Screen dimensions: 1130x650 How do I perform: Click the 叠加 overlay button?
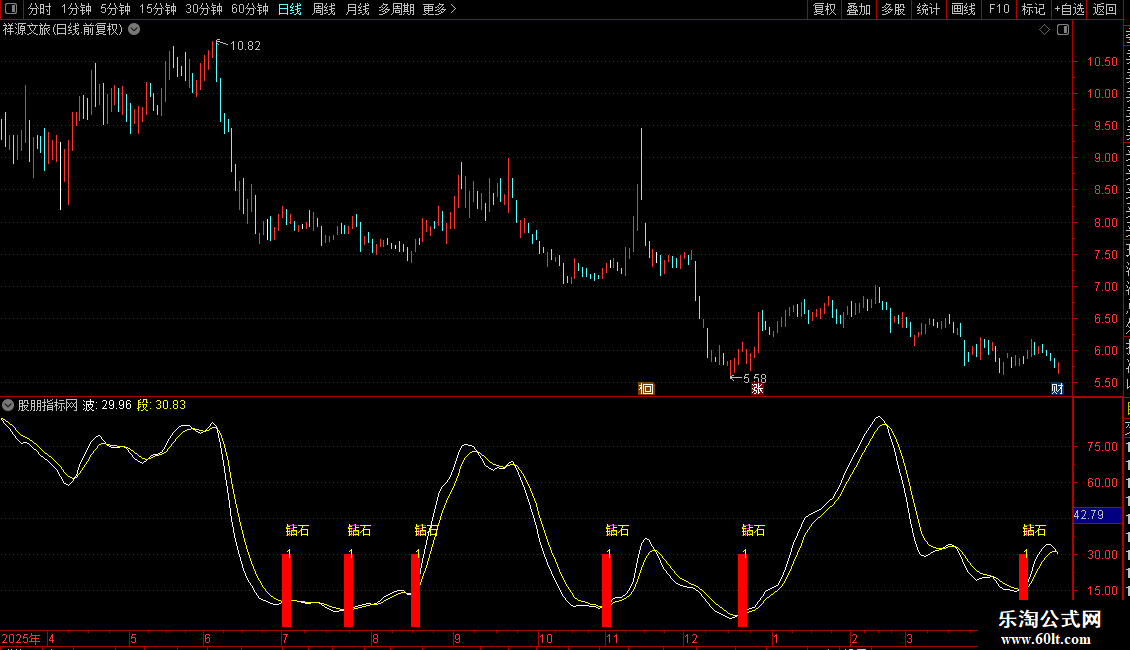(x=859, y=9)
